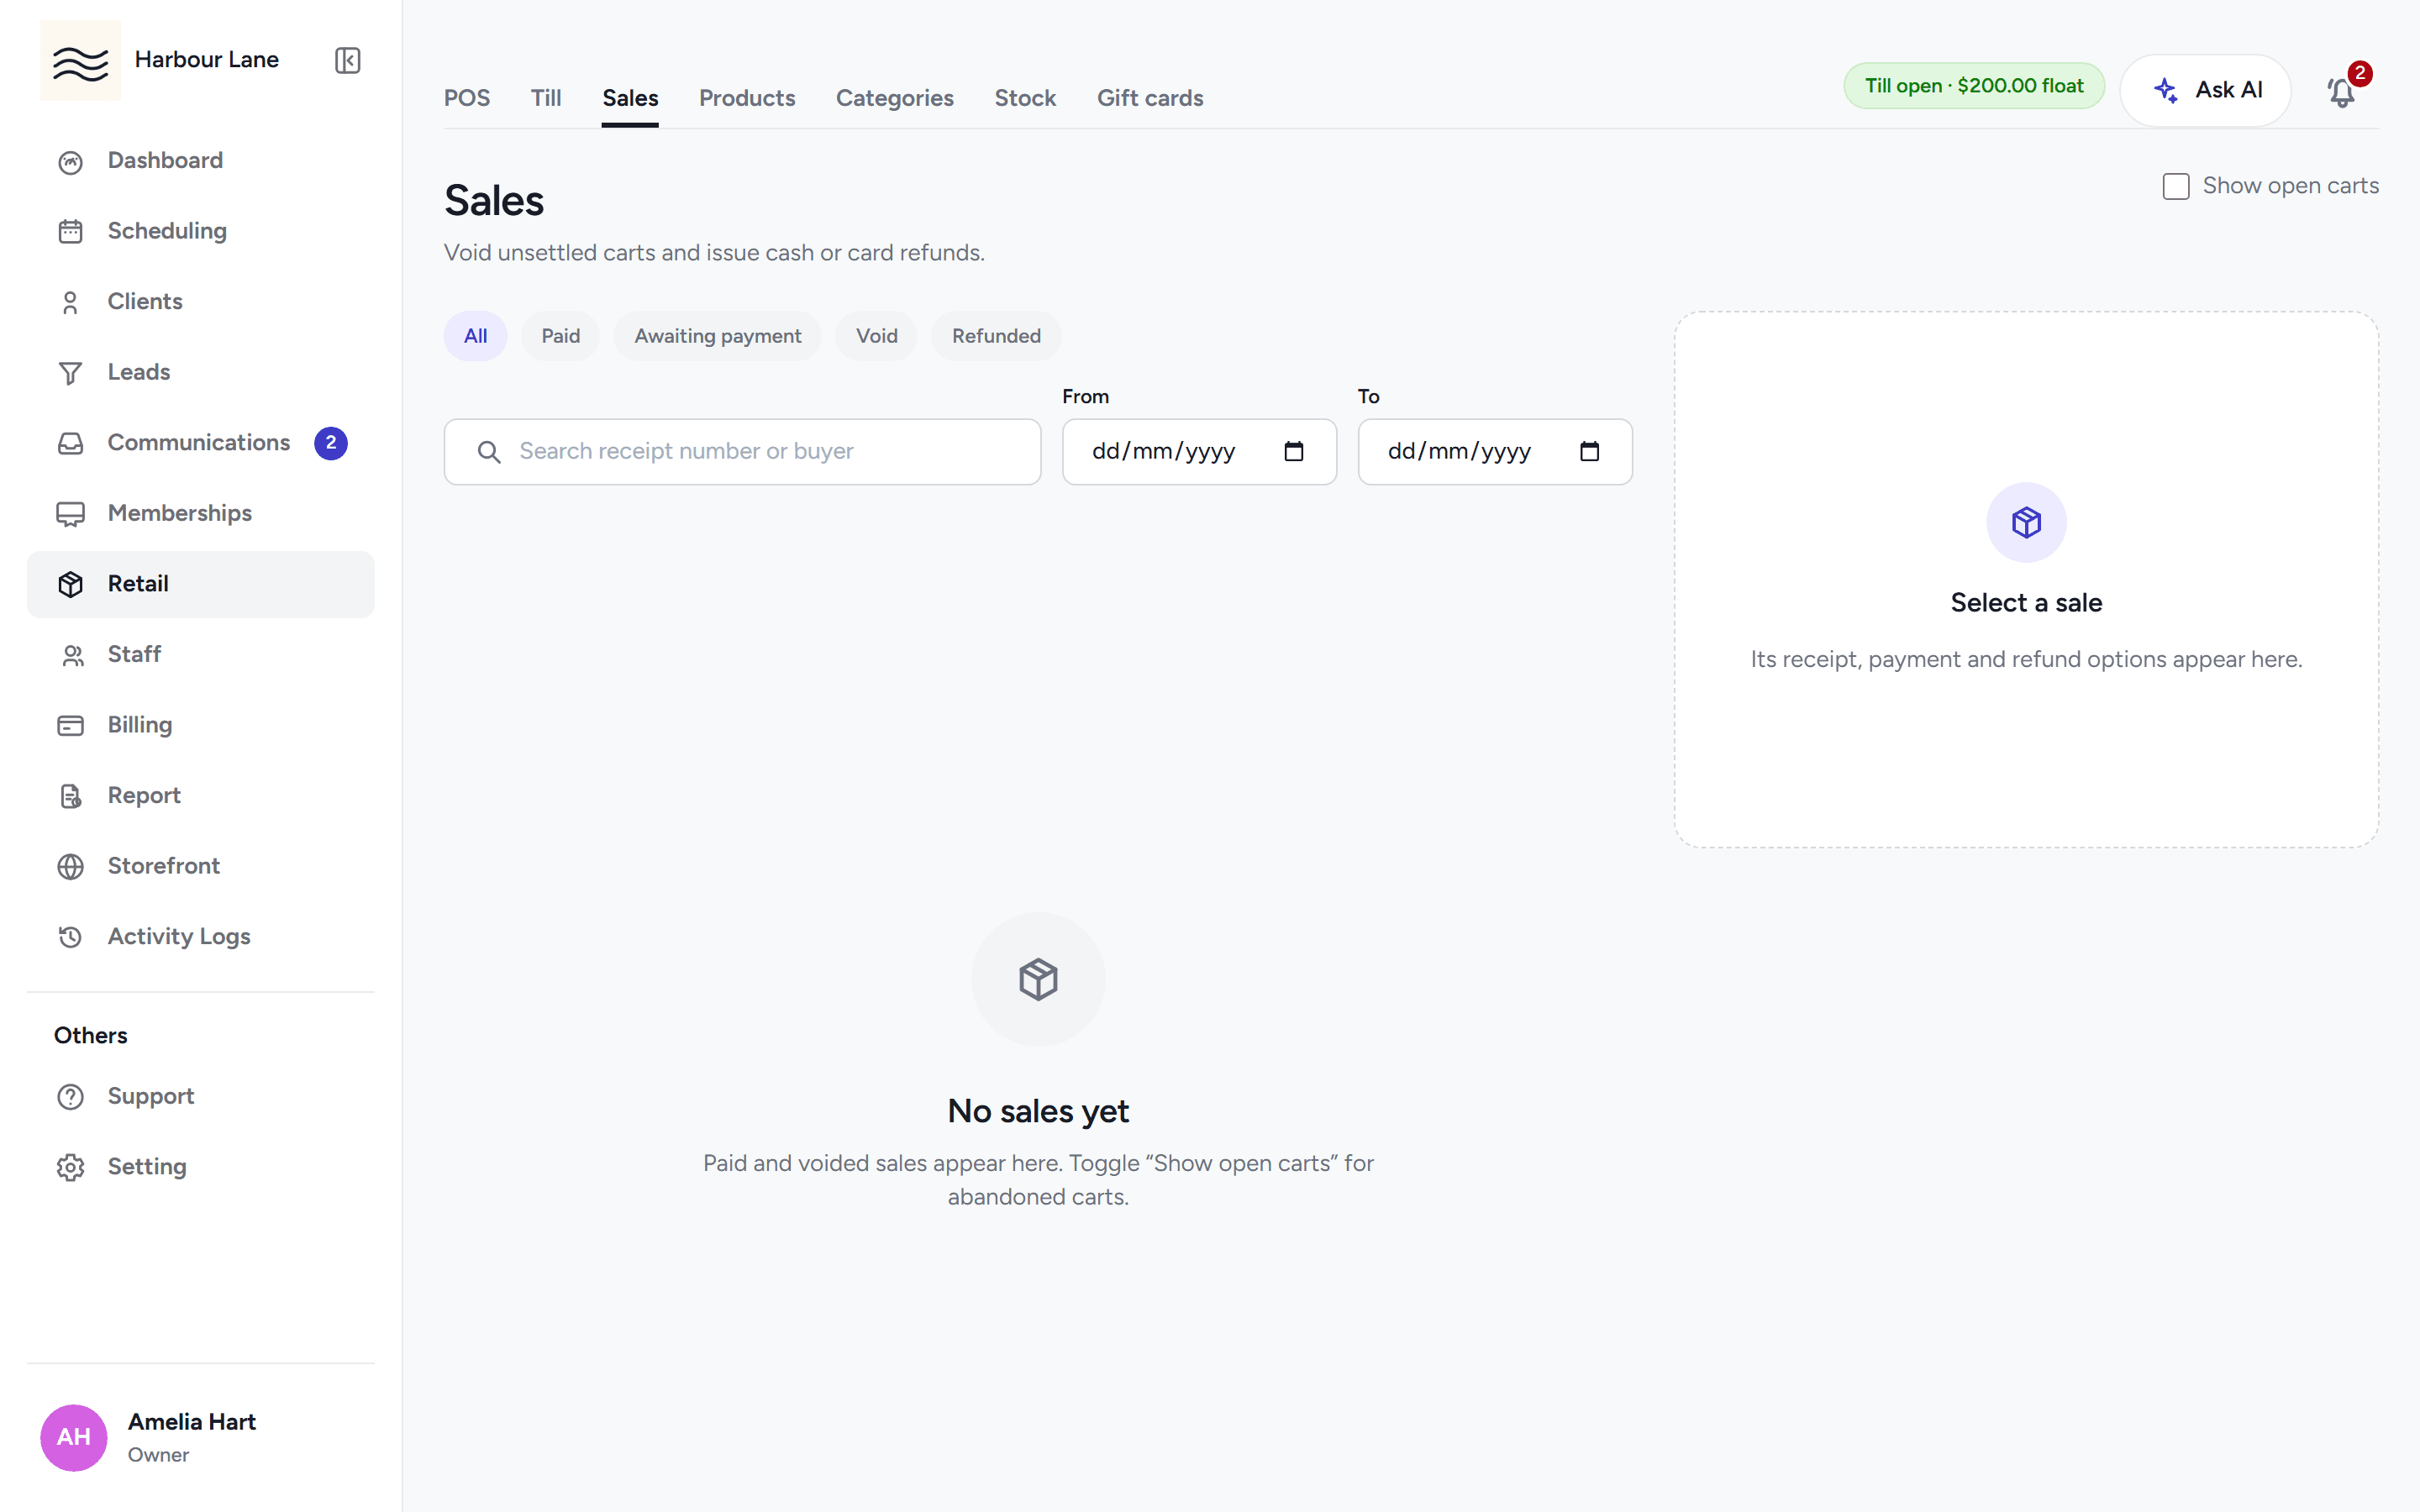Switch to the Stock tab
Image resolution: width=2420 pixels, height=1512 pixels.
click(1025, 98)
